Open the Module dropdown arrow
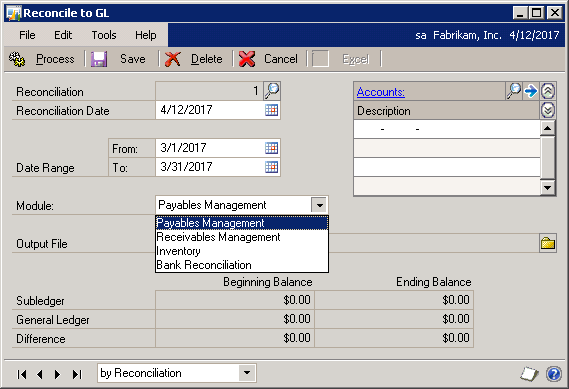Viewport: 569px width, 389px height. click(319, 205)
